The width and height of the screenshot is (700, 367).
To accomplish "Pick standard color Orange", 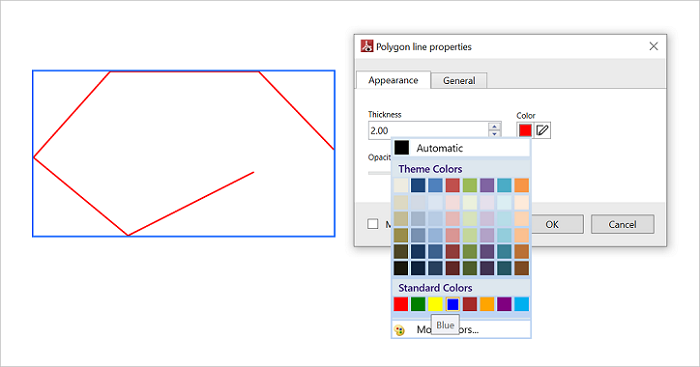I will (487, 304).
